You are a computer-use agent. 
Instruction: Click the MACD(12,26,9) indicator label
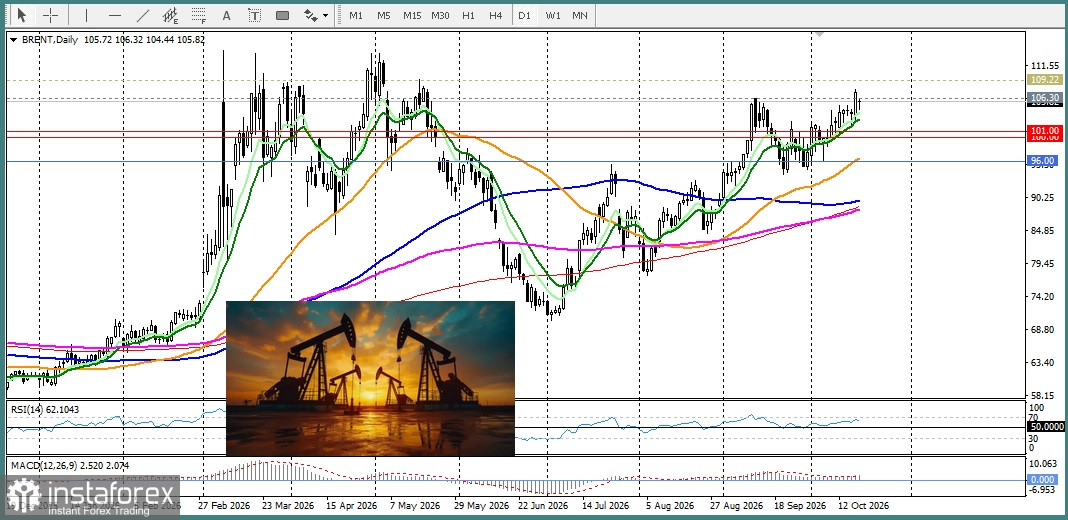[x=69, y=465]
